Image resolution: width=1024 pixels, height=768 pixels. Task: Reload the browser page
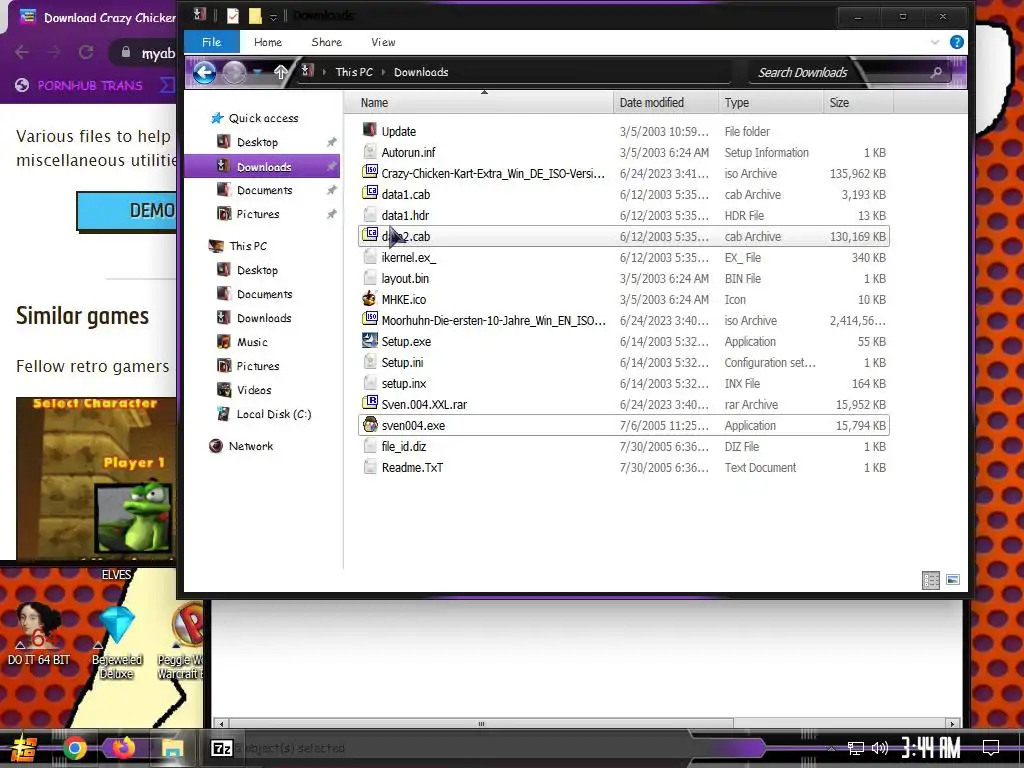pyautogui.click(x=86, y=52)
